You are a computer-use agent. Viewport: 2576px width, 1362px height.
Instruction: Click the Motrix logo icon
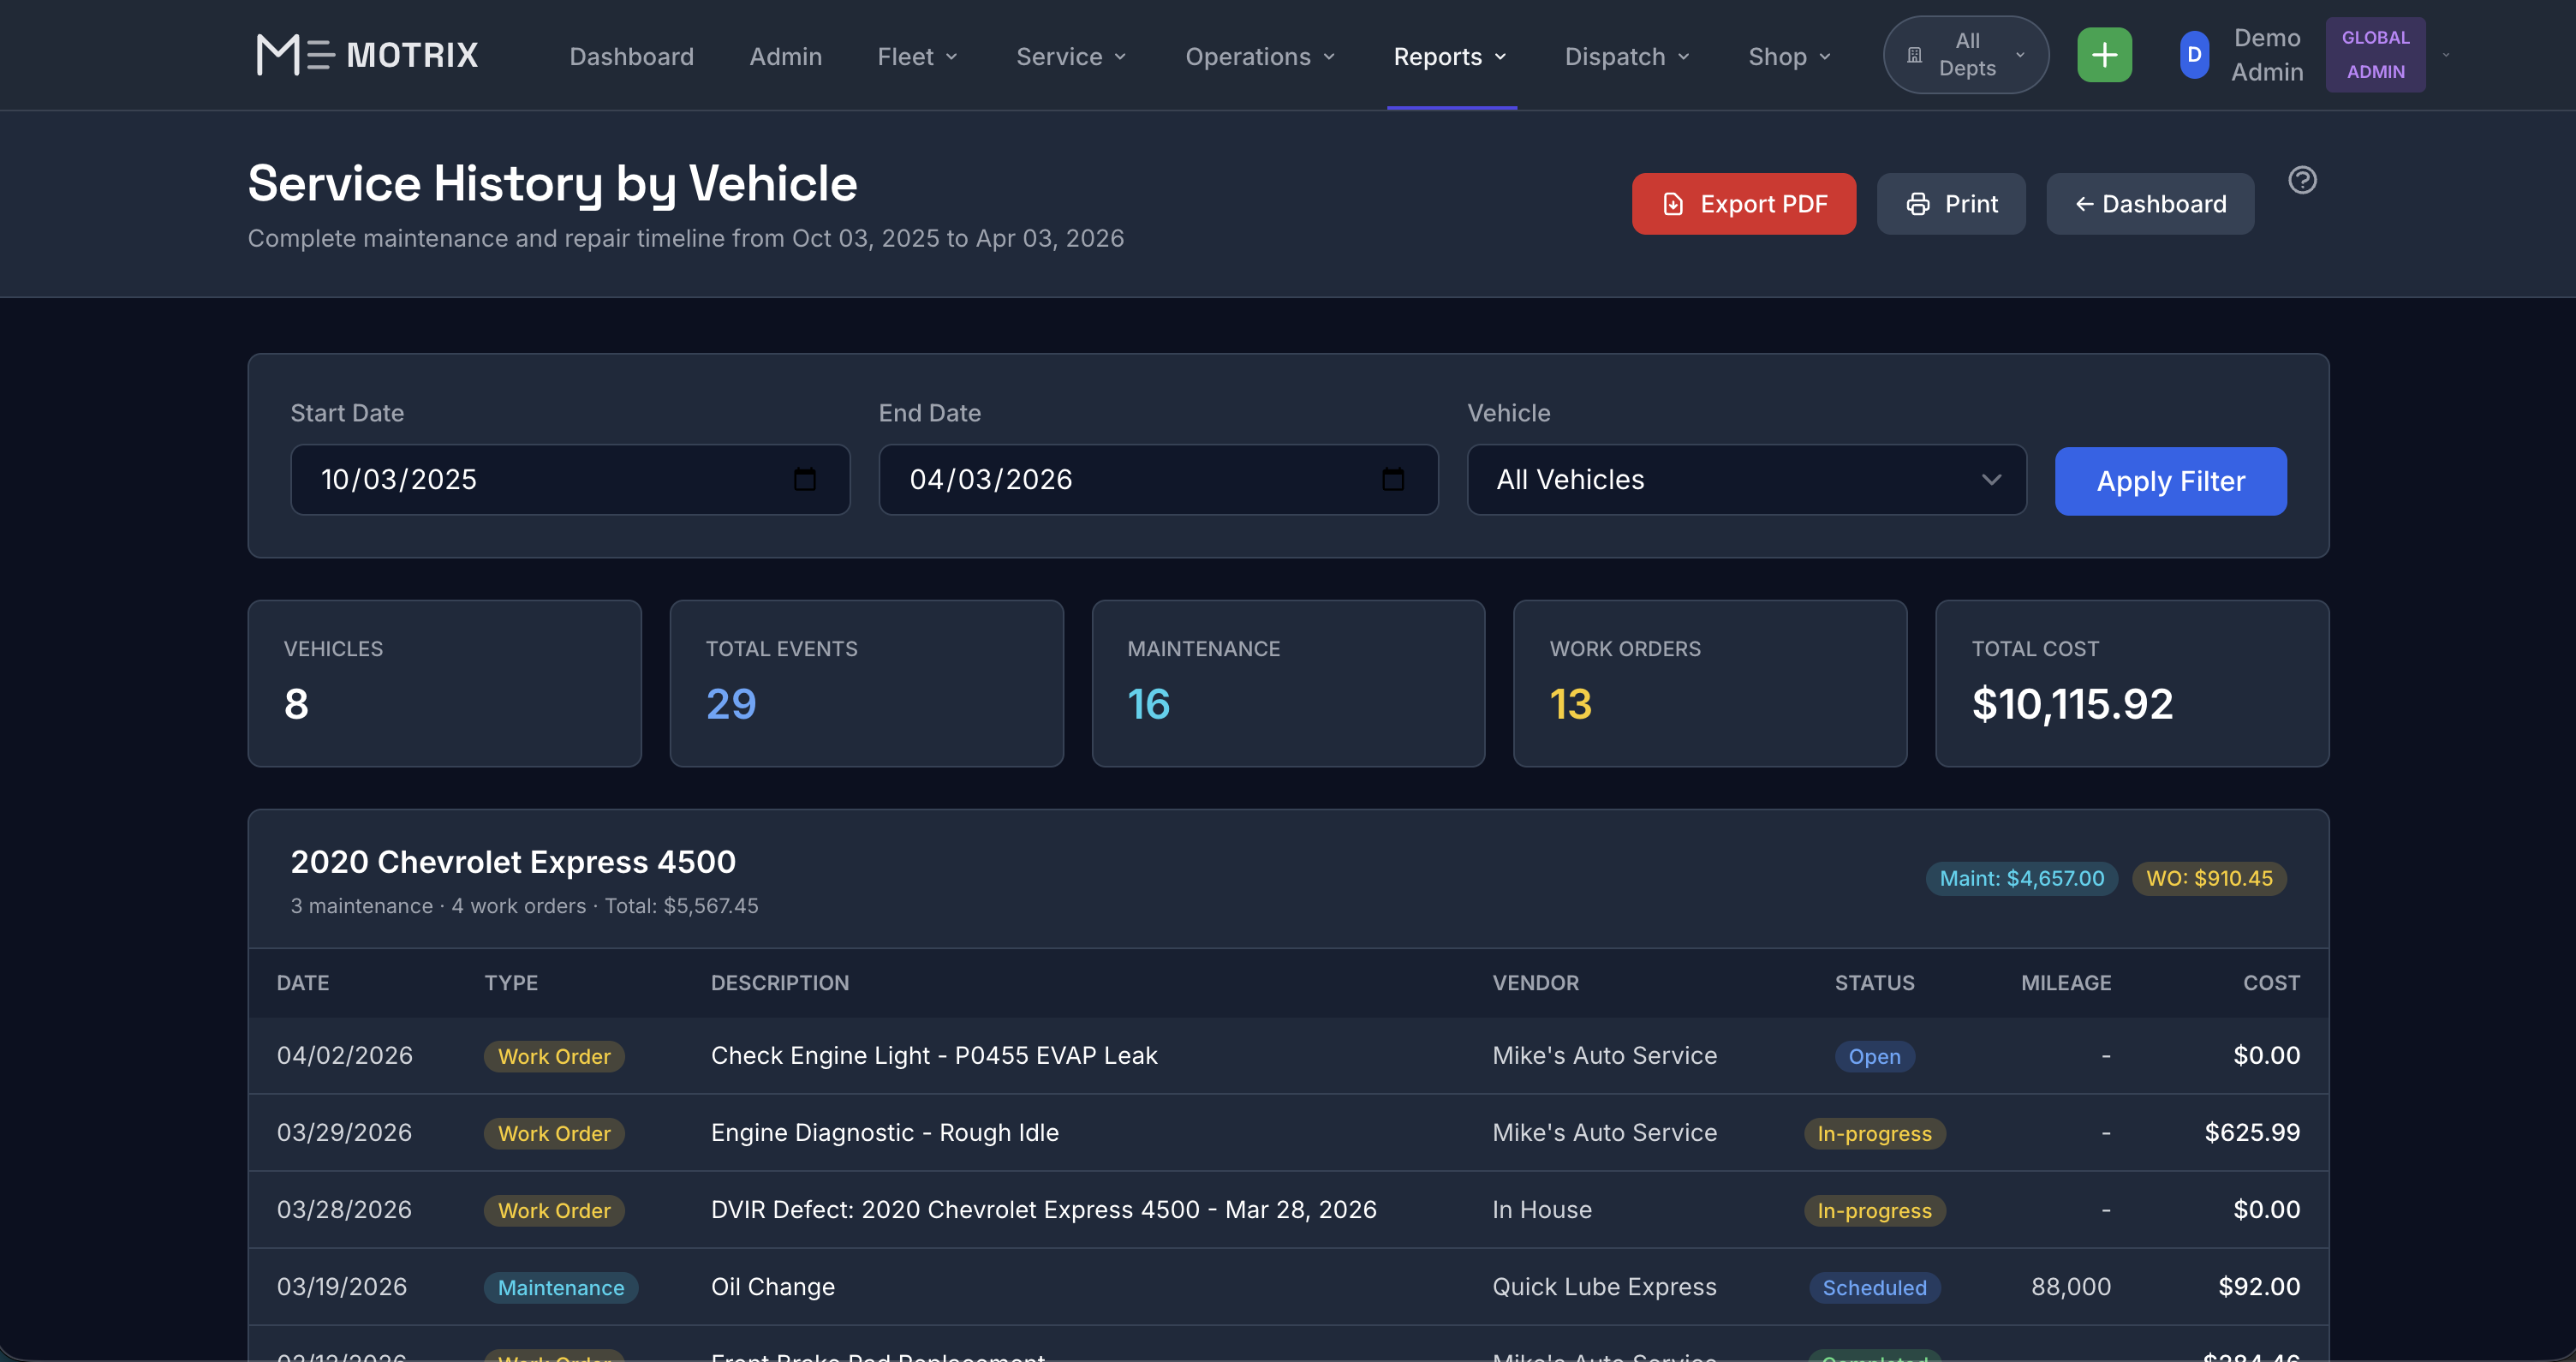click(x=294, y=55)
